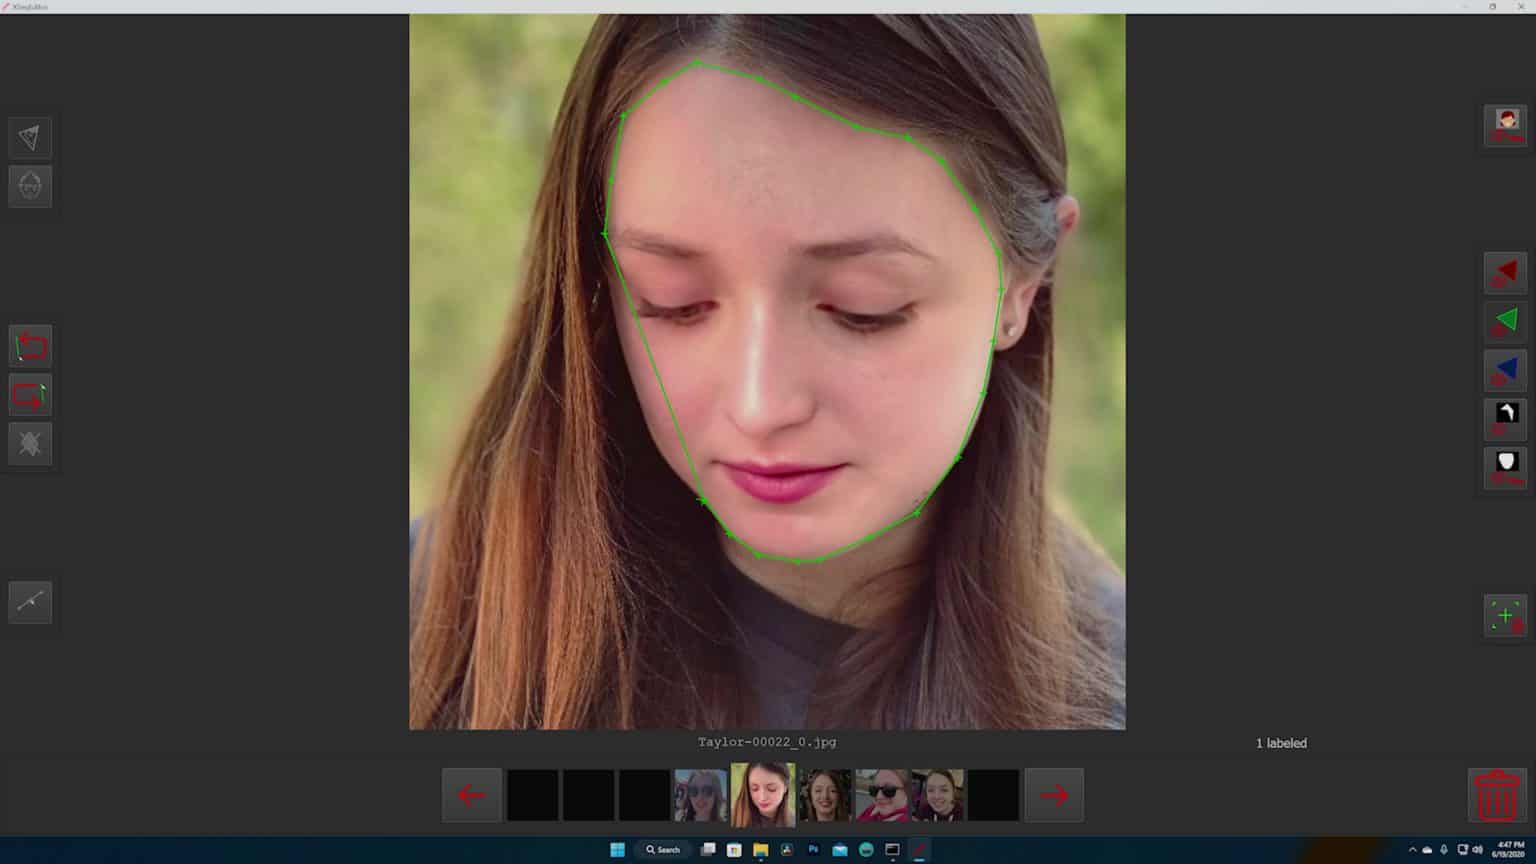Image resolution: width=1536 pixels, height=864 pixels.
Task: Select the red triangle marker tool
Action: pos(1504,272)
